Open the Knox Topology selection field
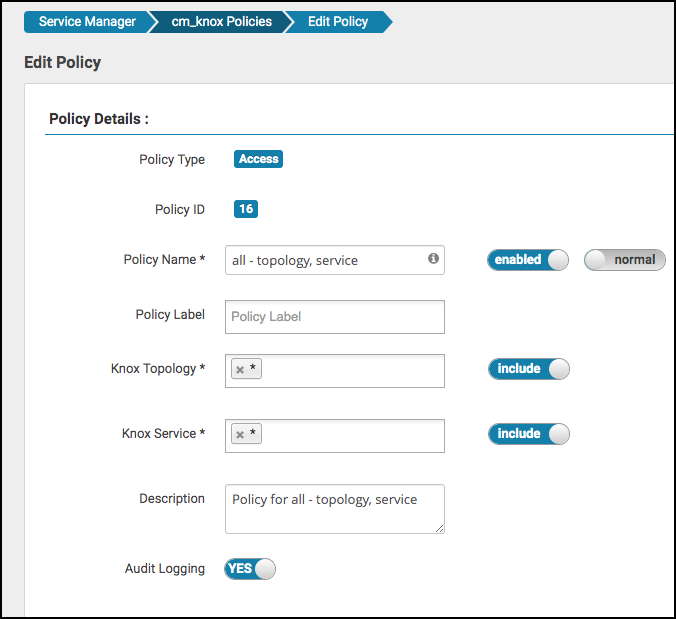676x619 pixels. (x=350, y=370)
